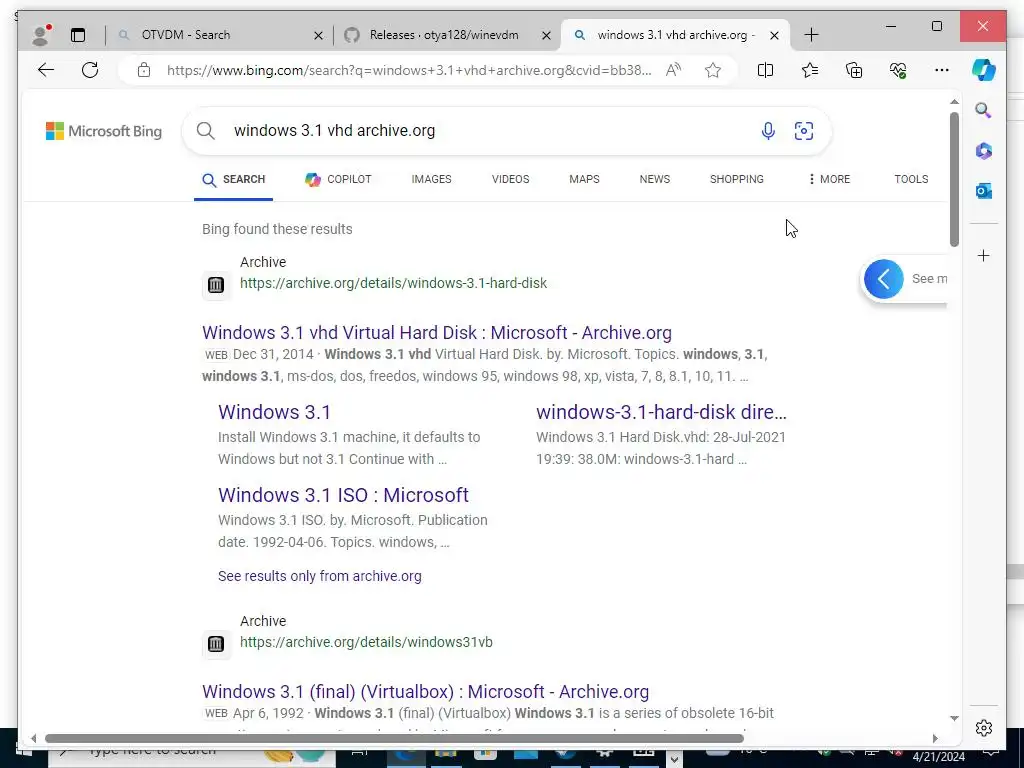Click the 4/21/2024 taskbar date
Image resolution: width=1024 pixels, height=768 pixels.
tap(938, 758)
